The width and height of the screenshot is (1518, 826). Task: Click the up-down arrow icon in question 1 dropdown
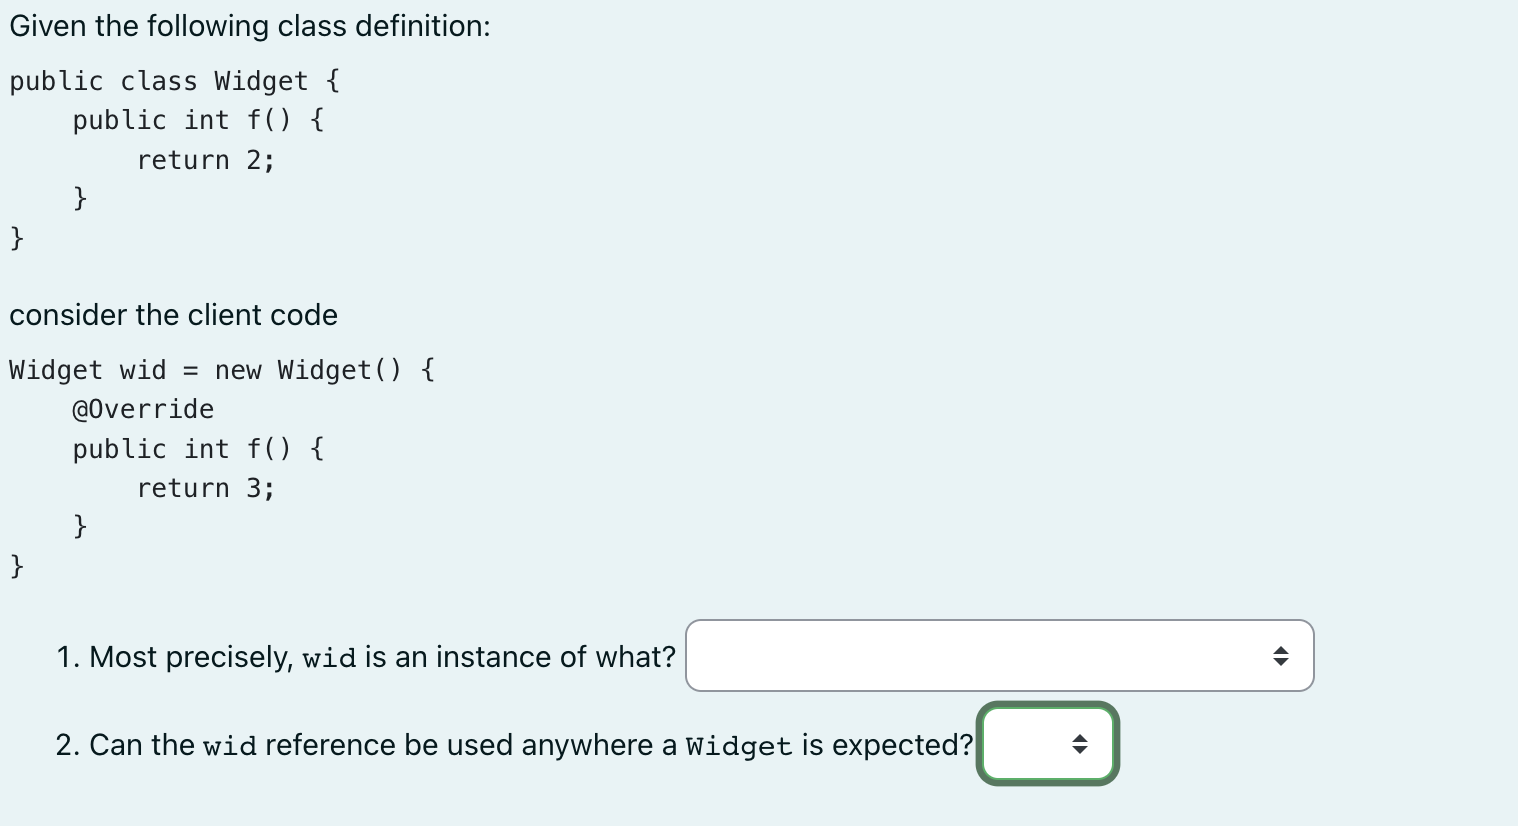pos(1281,656)
